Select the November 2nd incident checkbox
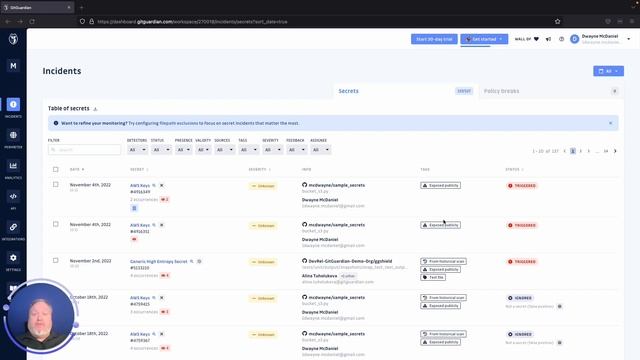 56,260
